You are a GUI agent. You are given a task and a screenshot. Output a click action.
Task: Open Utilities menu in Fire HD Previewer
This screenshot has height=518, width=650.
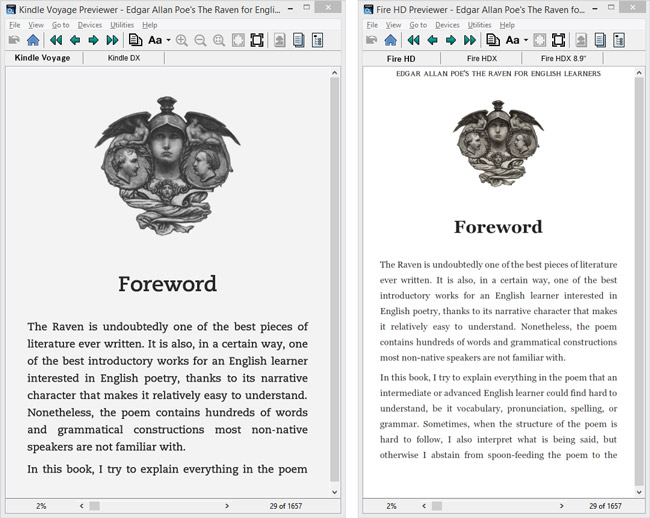480,25
